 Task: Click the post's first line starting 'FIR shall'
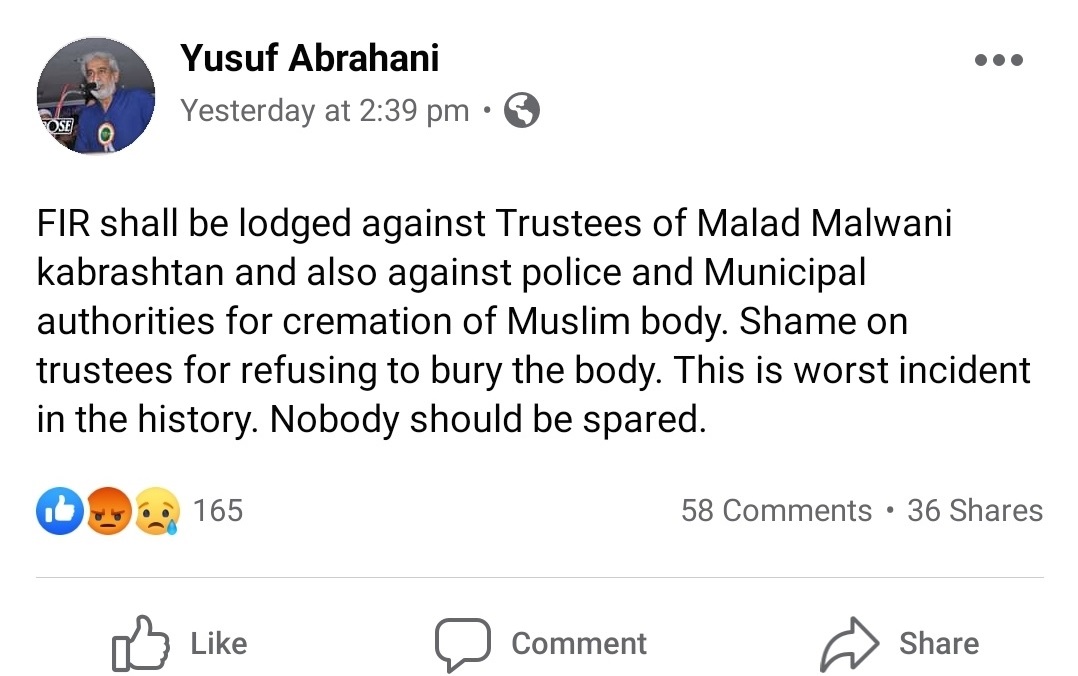point(494,223)
